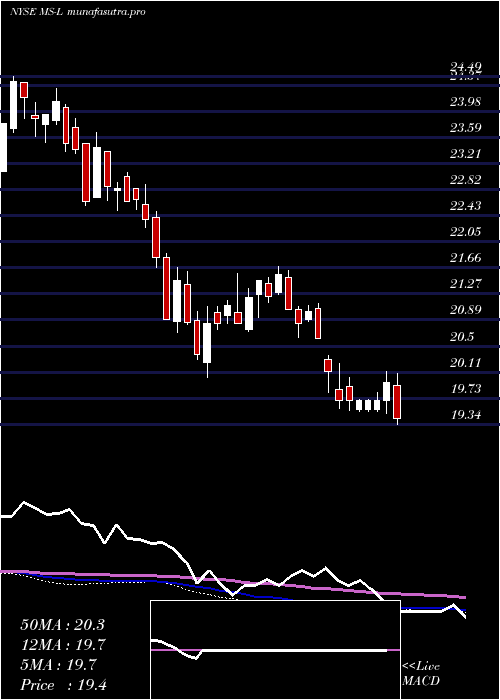The image size is (500, 700).
Task: Select the 23.21 price axis label
Action: point(466,154)
